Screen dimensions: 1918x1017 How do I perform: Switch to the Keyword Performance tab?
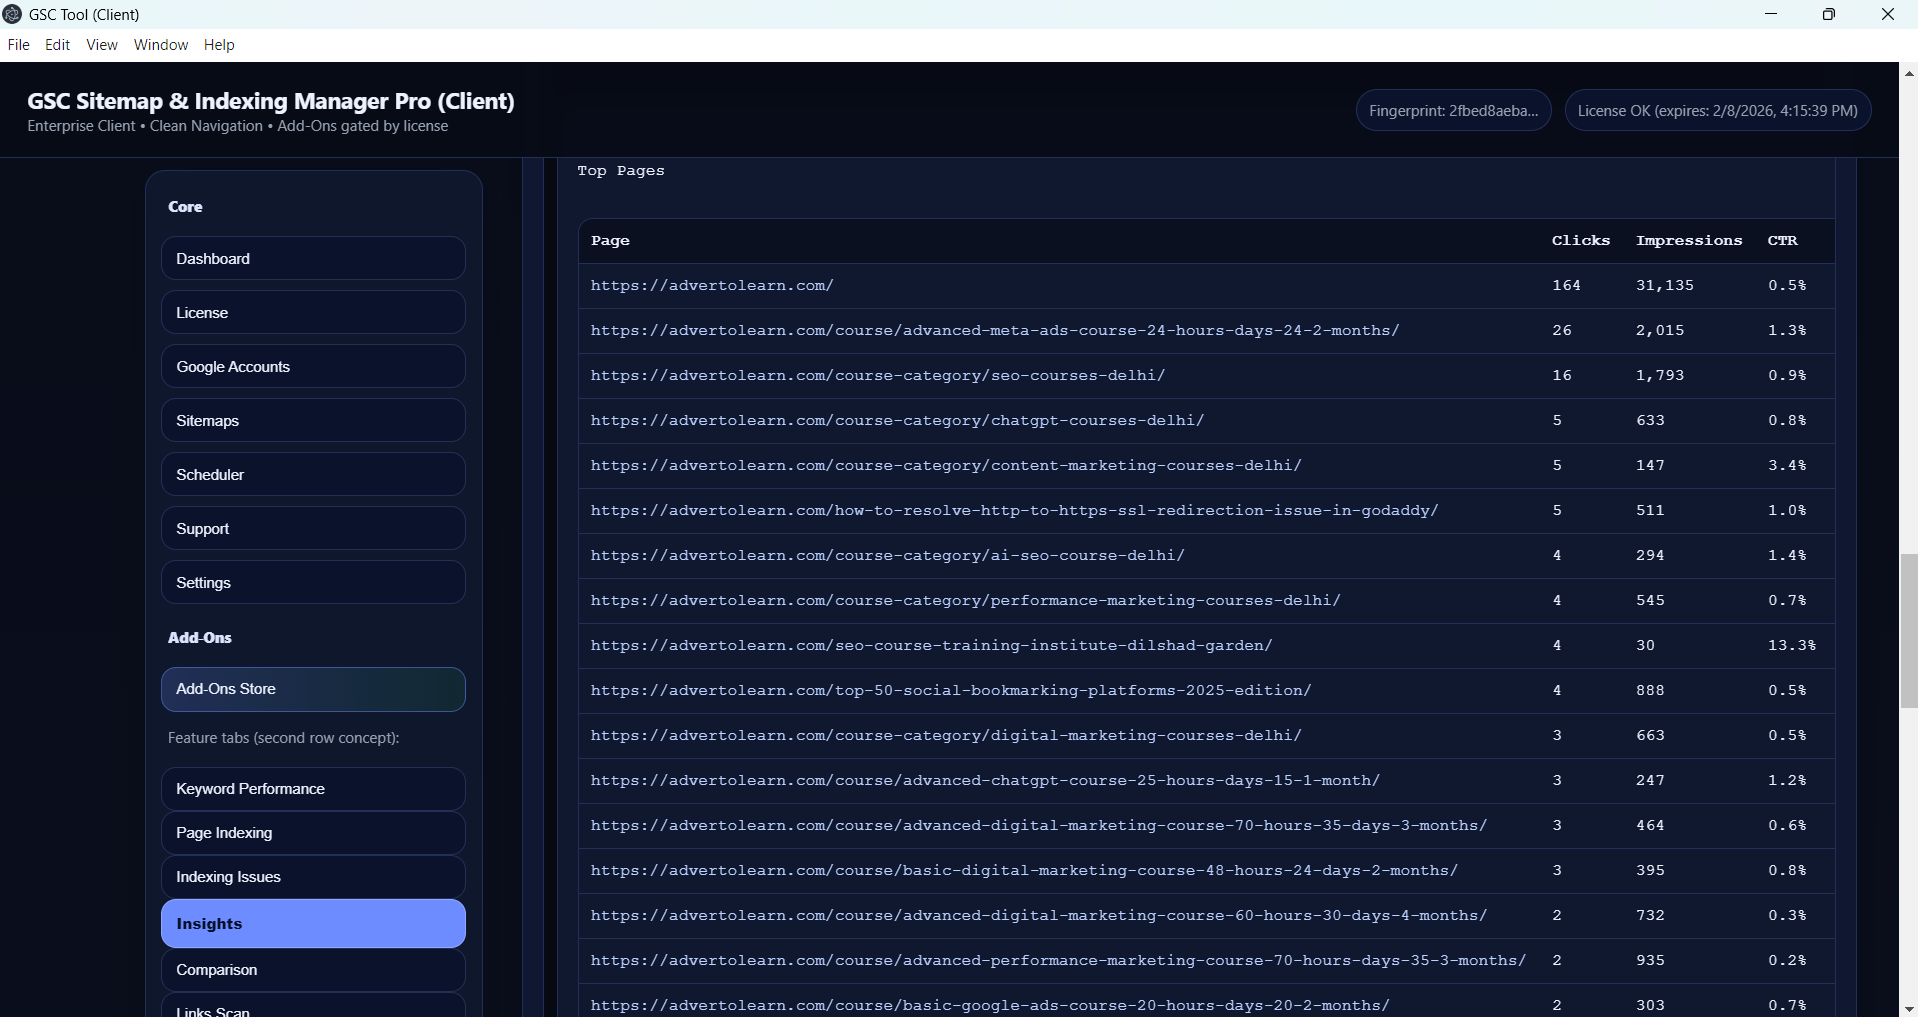[x=312, y=789]
